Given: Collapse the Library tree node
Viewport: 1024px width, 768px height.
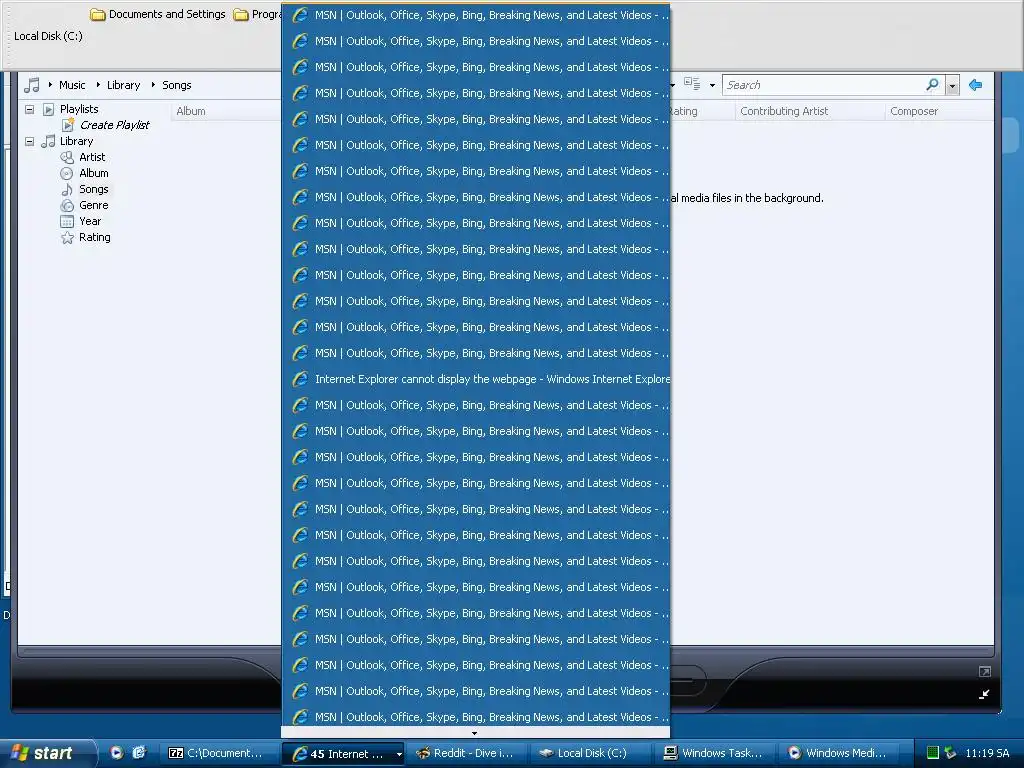Looking at the screenshot, I should (29, 141).
